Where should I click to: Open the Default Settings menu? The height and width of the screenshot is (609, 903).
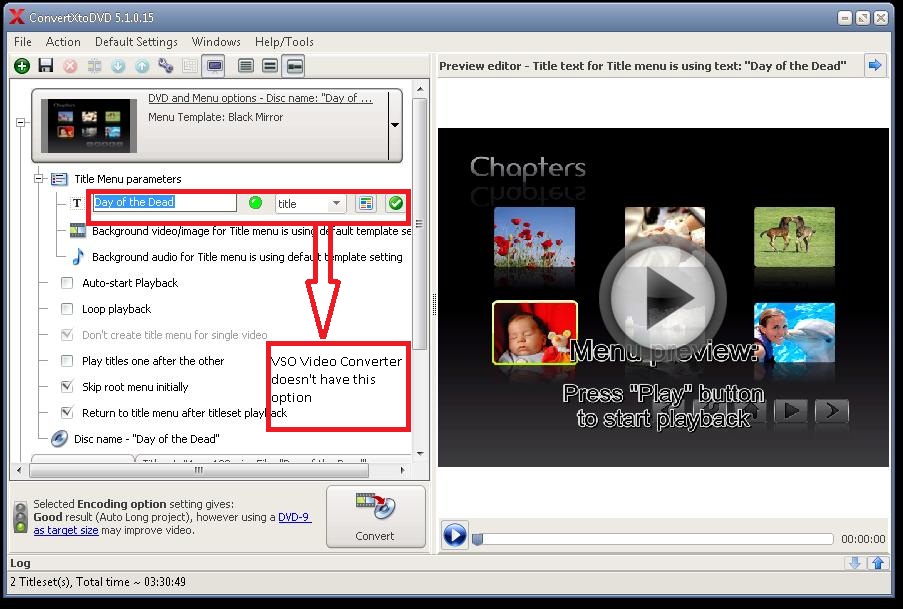136,41
